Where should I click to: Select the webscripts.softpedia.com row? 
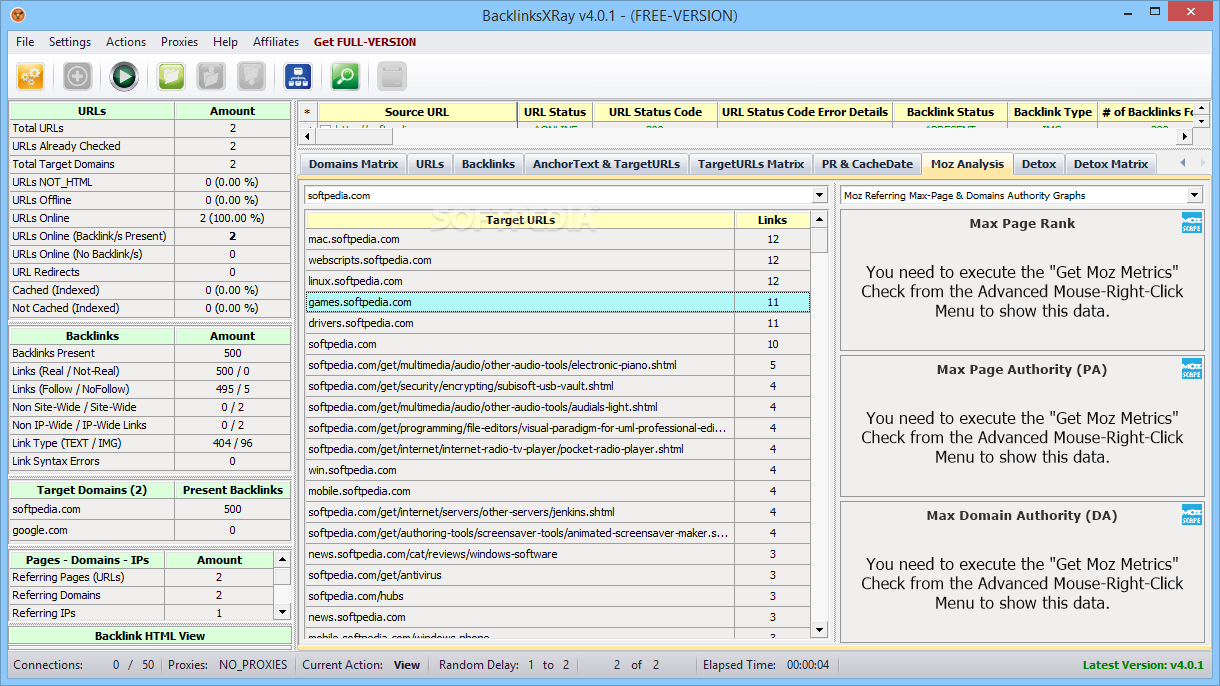(558, 260)
